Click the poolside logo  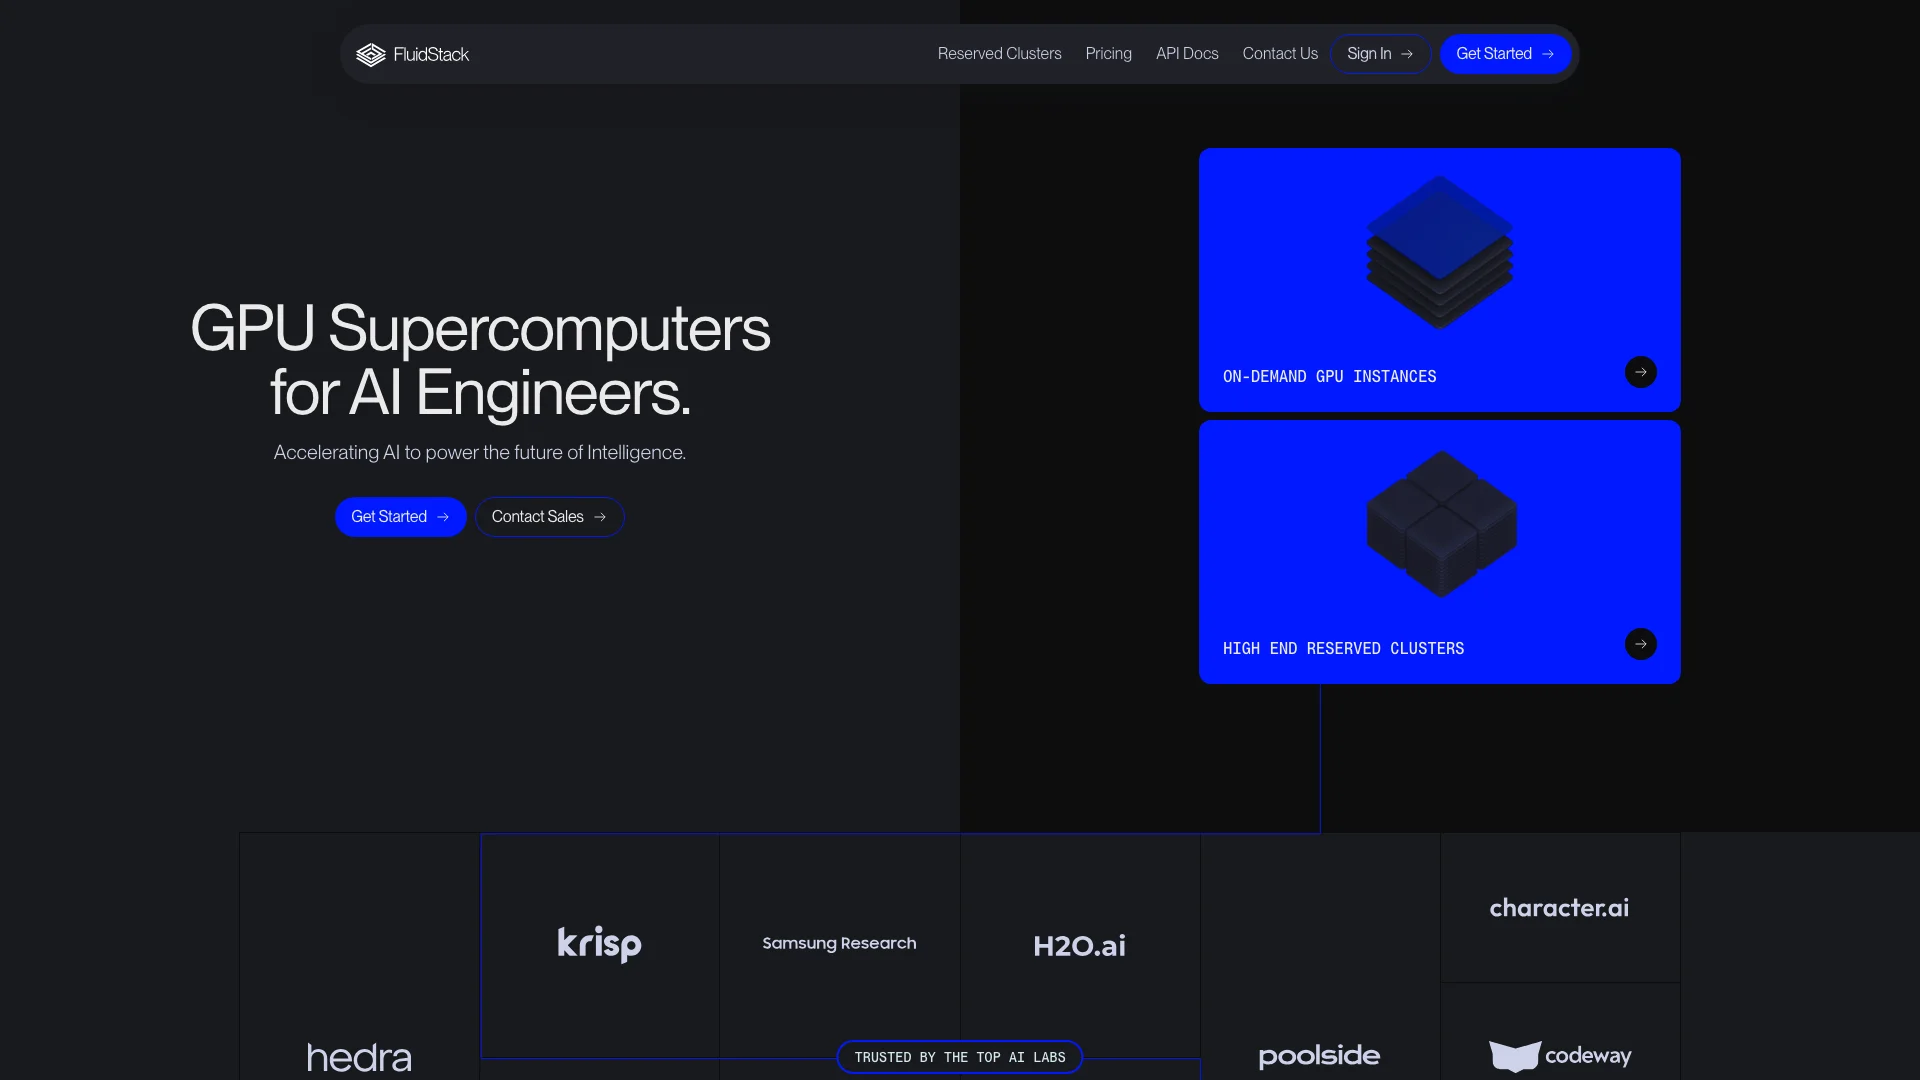1319,1056
